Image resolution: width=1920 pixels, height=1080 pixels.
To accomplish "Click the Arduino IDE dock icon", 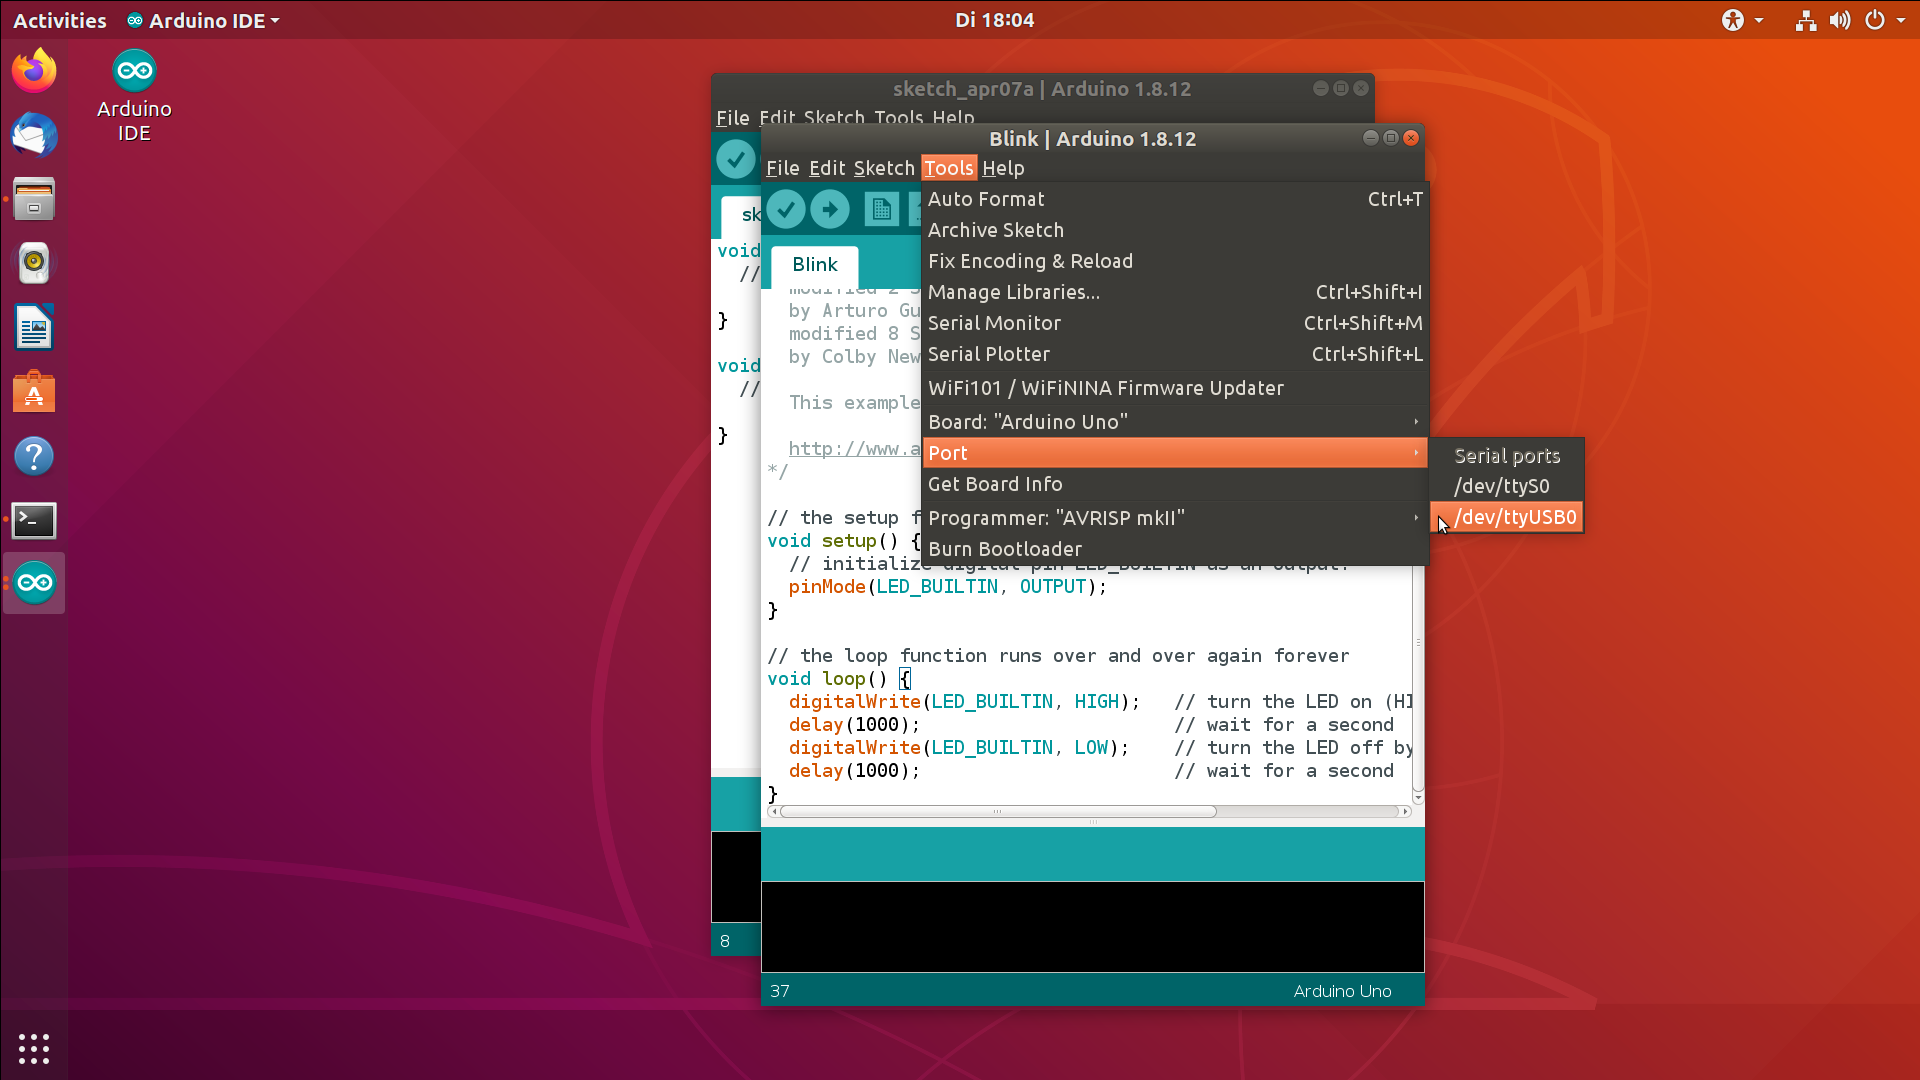I will [34, 583].
